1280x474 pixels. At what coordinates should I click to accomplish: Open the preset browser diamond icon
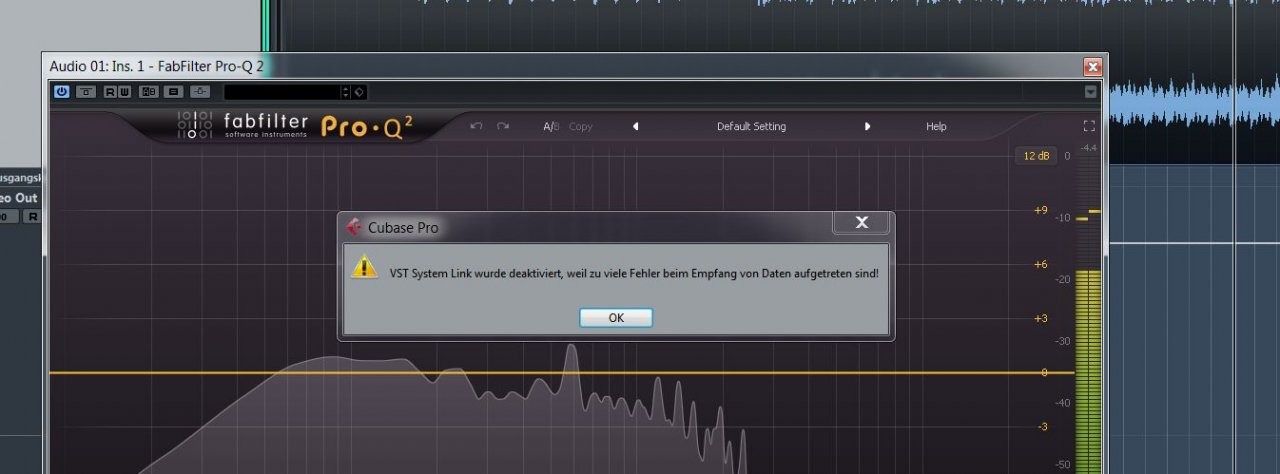click(x=359, y=92)
